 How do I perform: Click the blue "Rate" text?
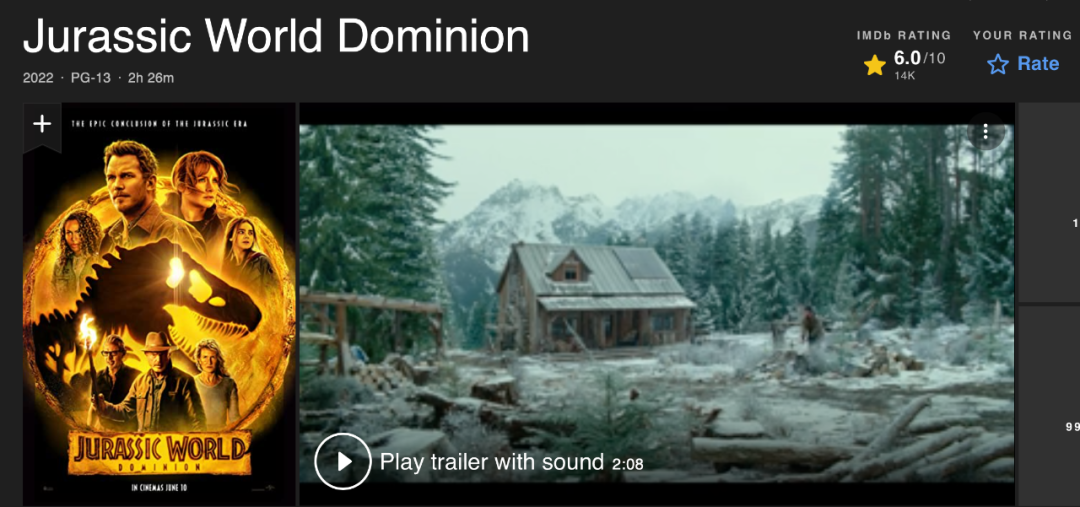coord(1038,64)
